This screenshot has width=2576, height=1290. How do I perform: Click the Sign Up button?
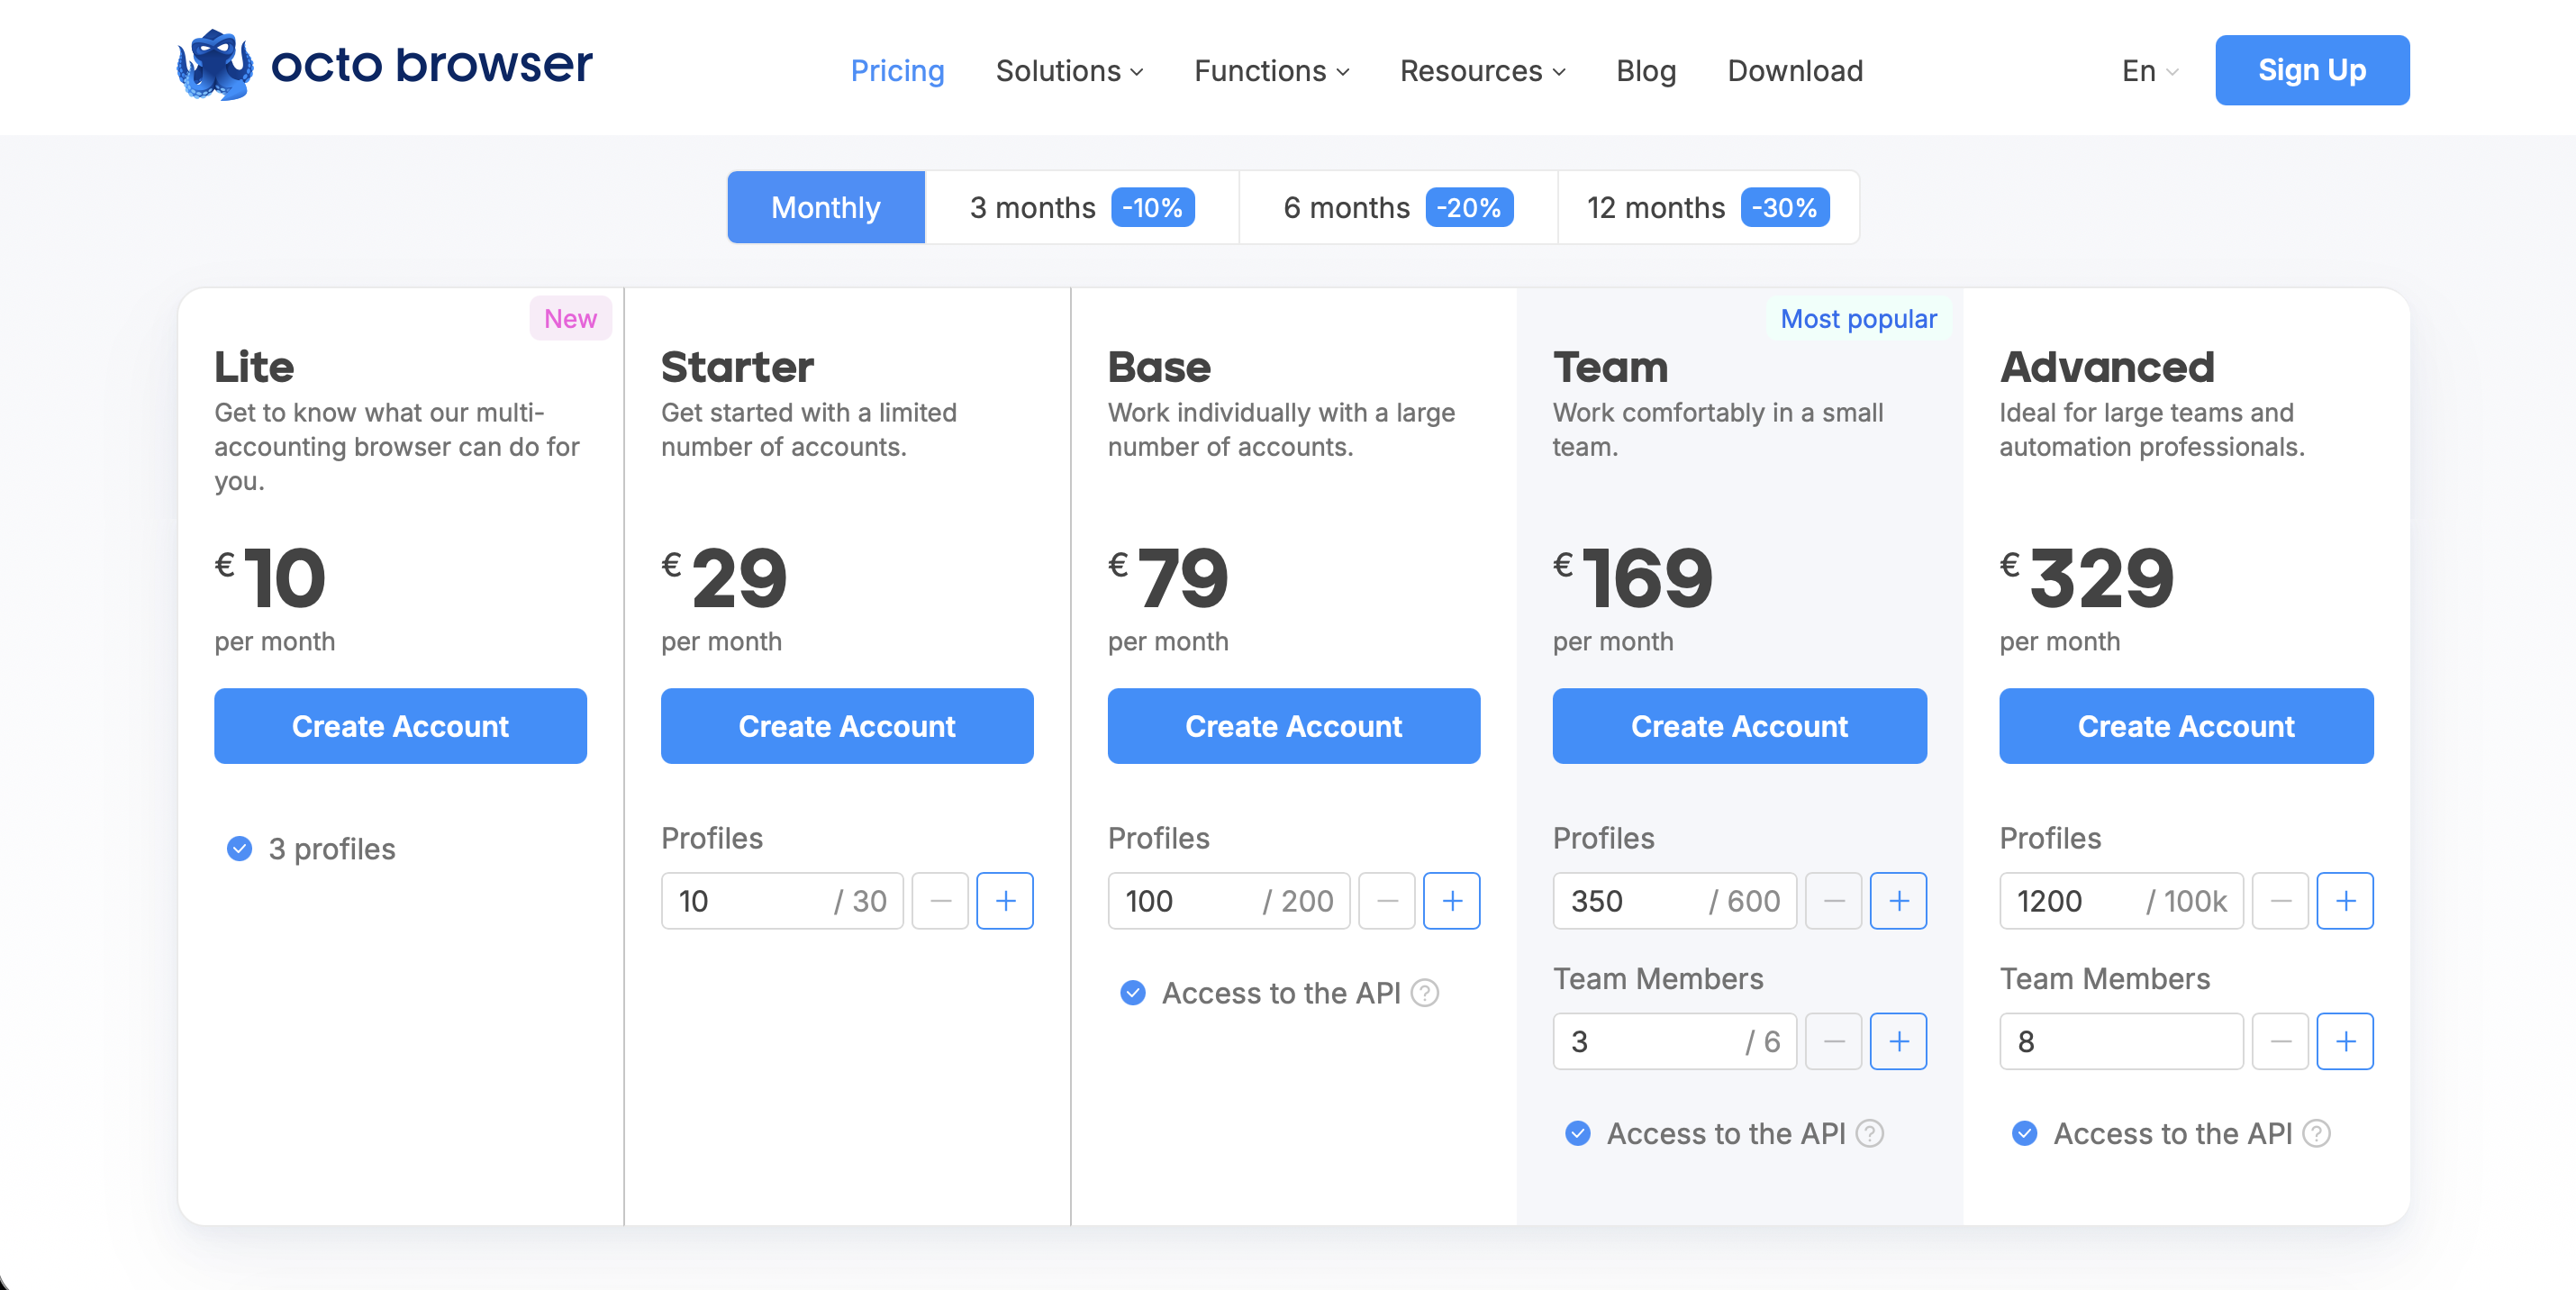point(2311,70)
